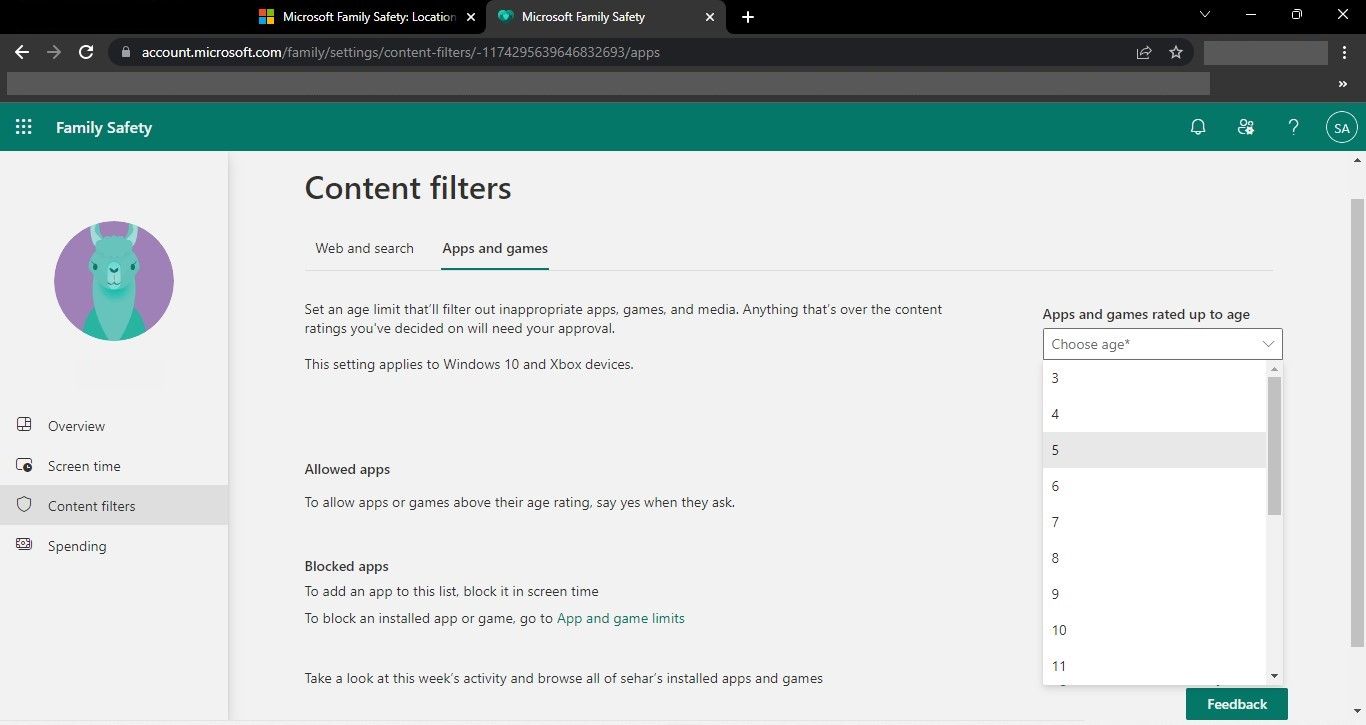This screenshot has width=1366, height=725.
Task: Switch to the Apps and games tab
Action: click(x=495, y=248)
